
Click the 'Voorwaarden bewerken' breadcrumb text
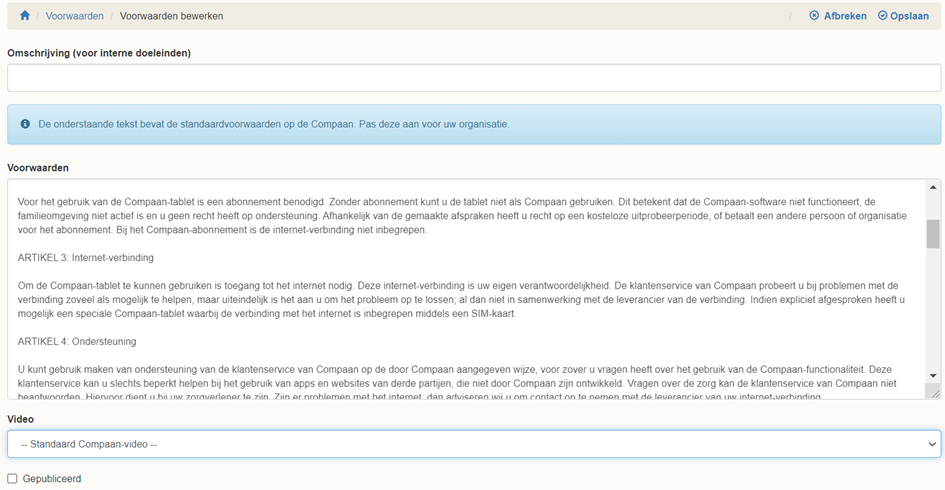[x=171, y=16]
